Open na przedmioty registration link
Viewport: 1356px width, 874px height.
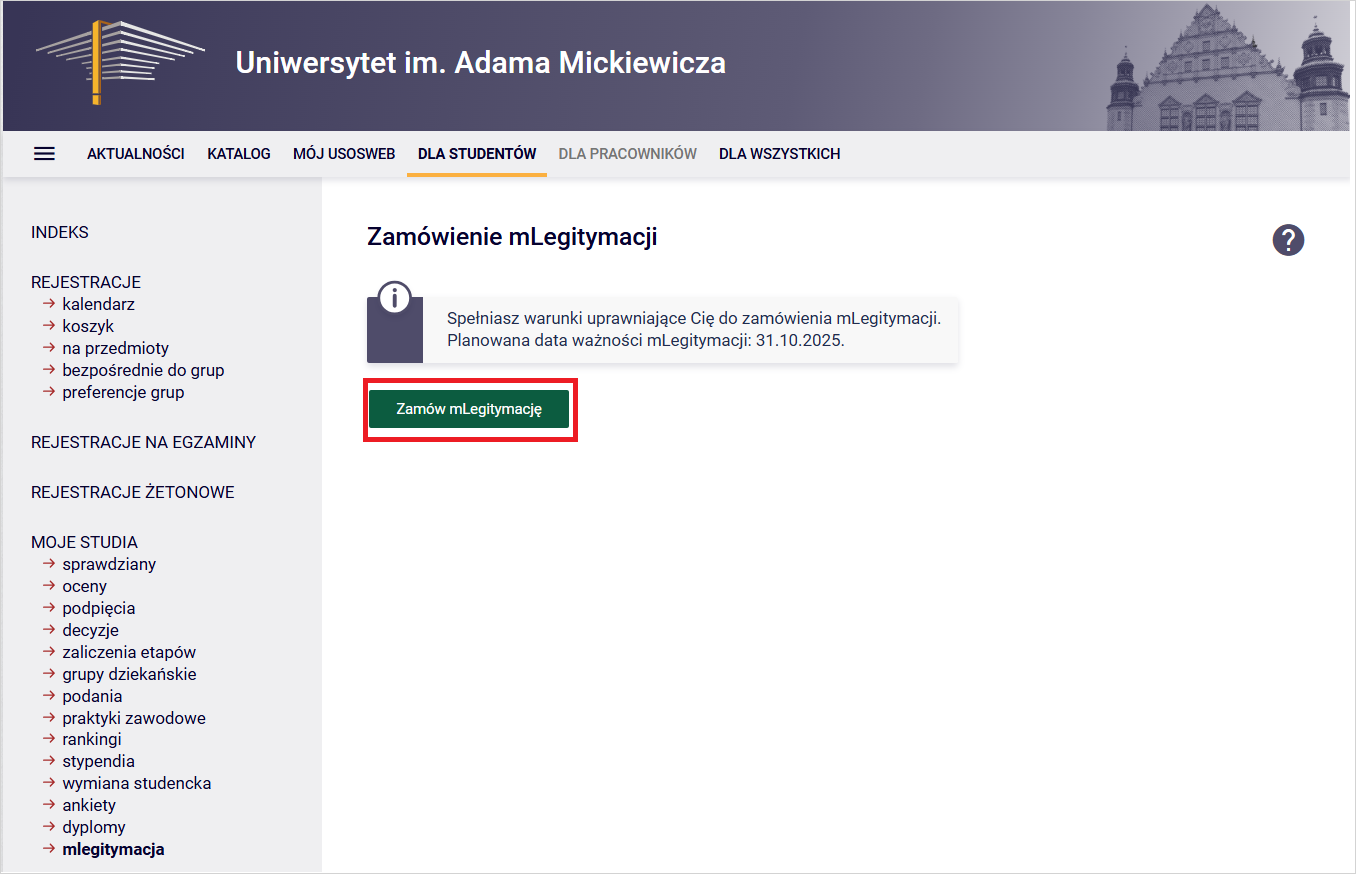tap(115, 348)
